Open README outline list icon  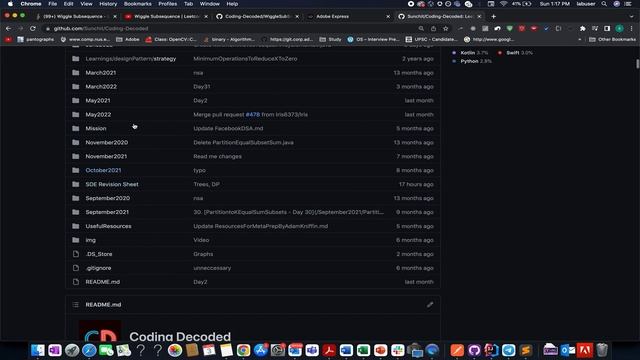76,304
